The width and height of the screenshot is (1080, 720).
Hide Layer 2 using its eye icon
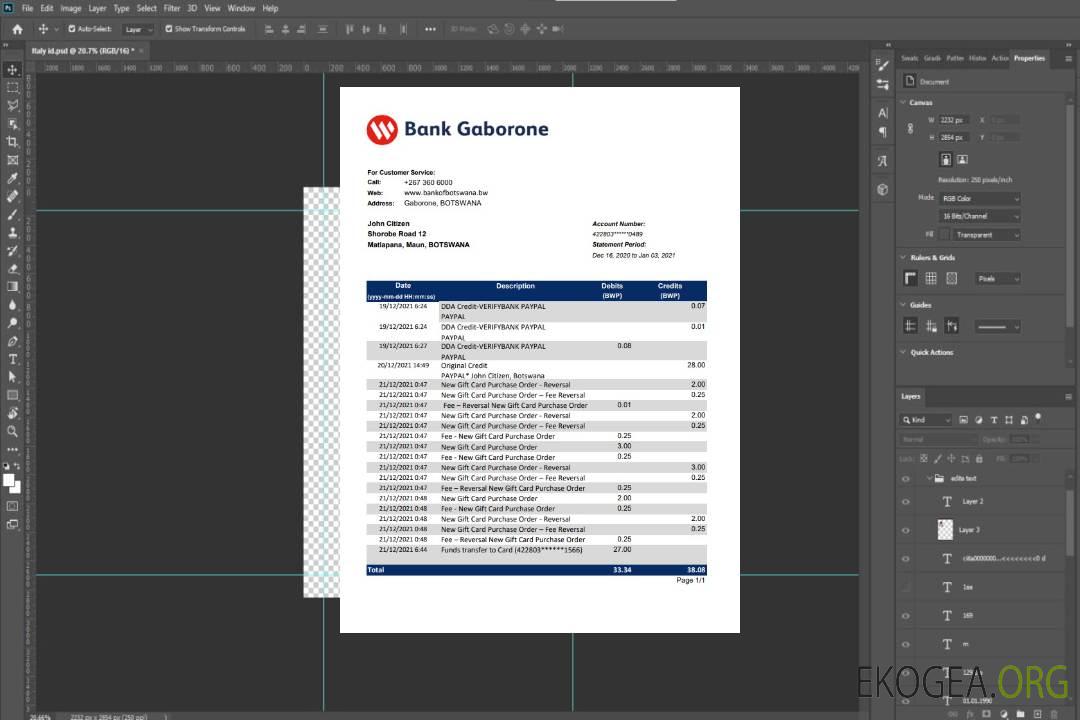906,502
